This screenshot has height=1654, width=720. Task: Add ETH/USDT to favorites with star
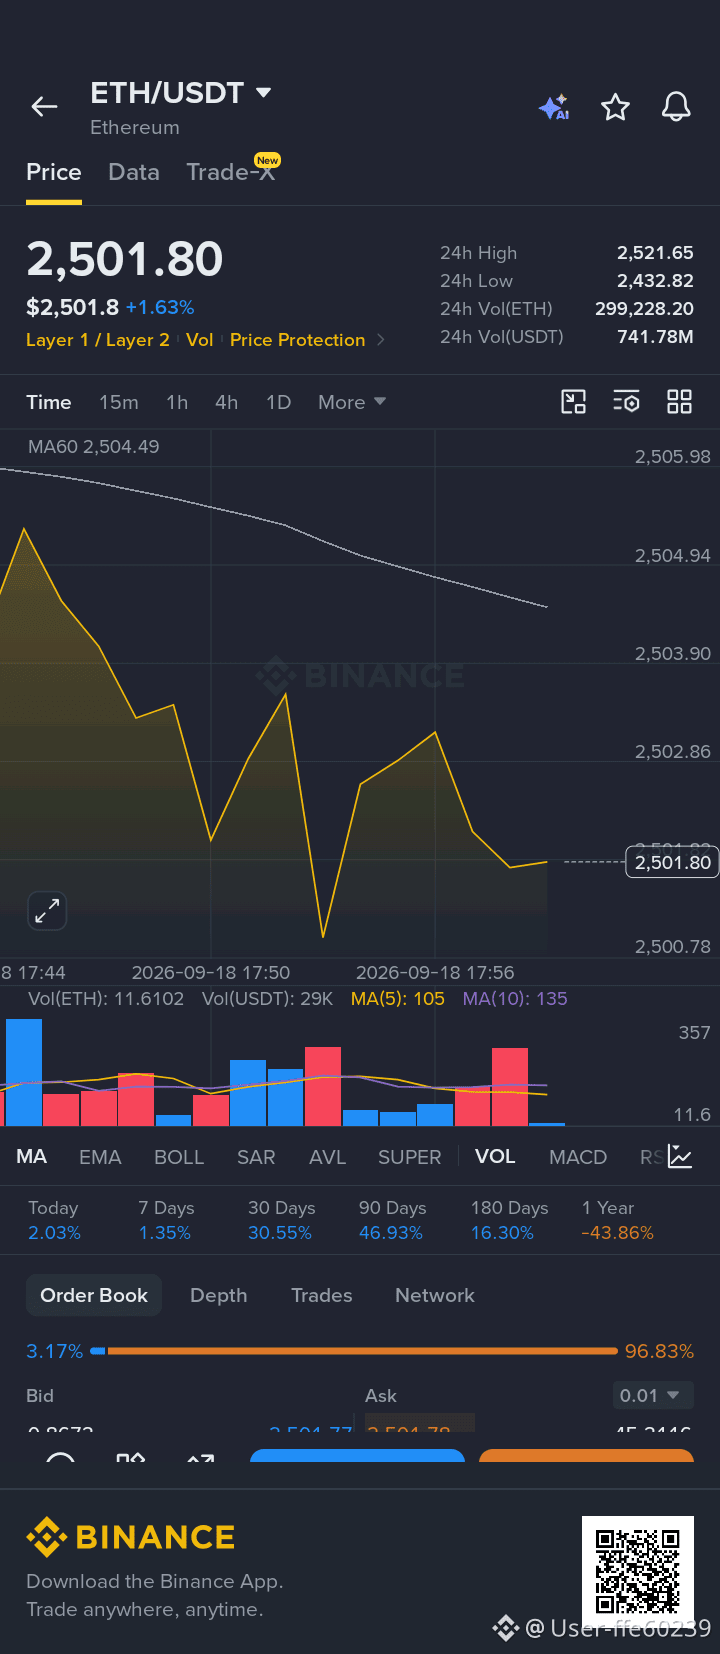tap(615, 106)
